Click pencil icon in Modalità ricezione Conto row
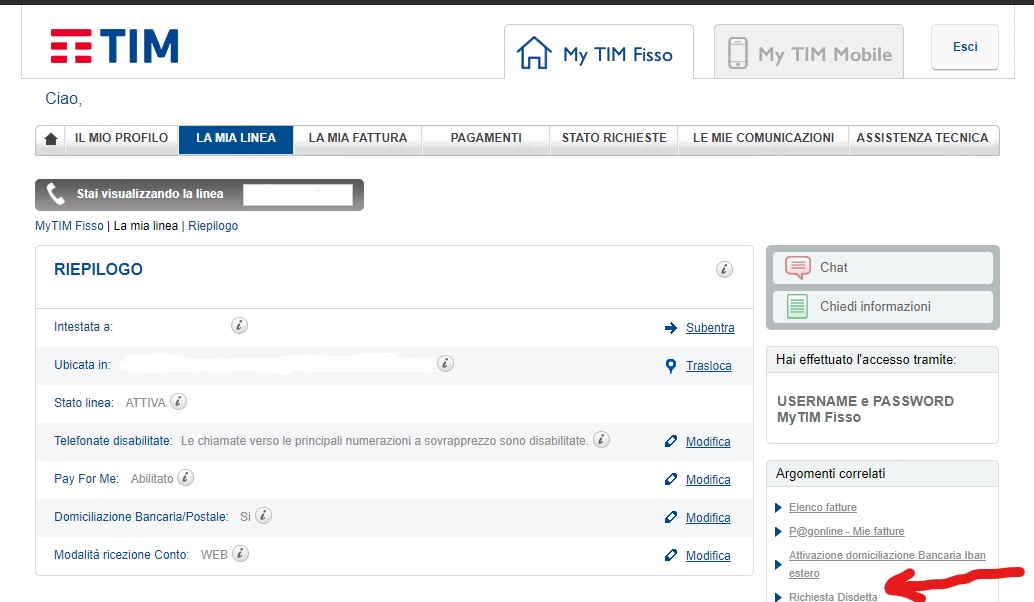This screenshot has height=602, width=1034. 671,555
